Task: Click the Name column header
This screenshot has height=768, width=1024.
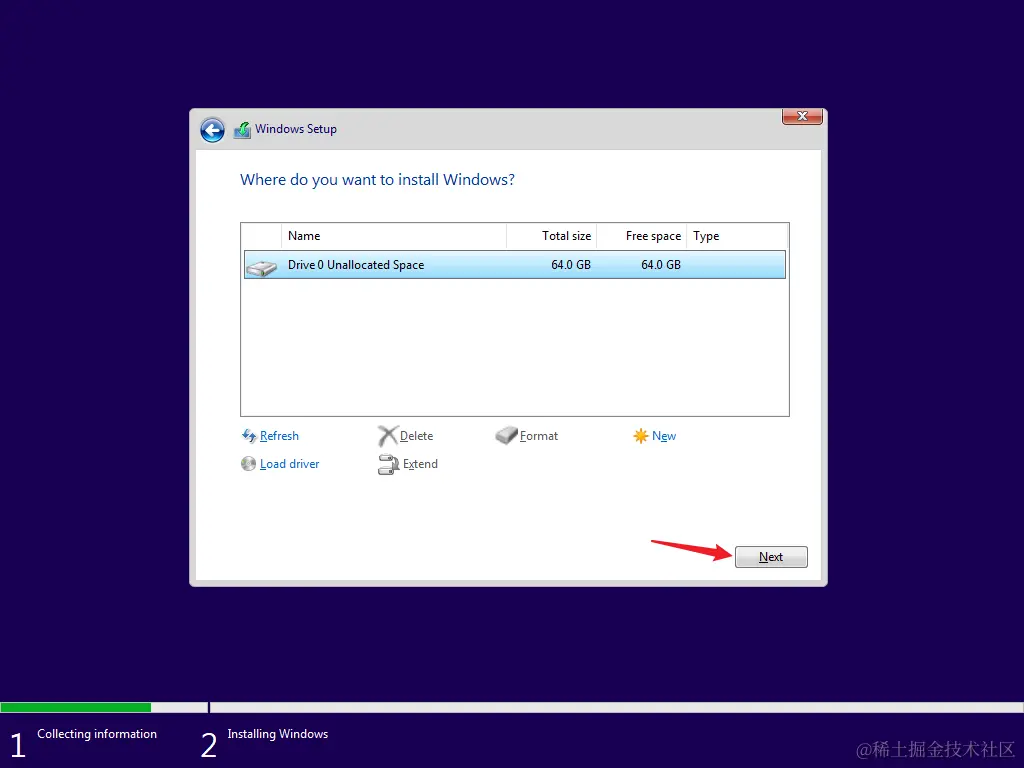Action: pyautogui.click(x=394, y=236)
